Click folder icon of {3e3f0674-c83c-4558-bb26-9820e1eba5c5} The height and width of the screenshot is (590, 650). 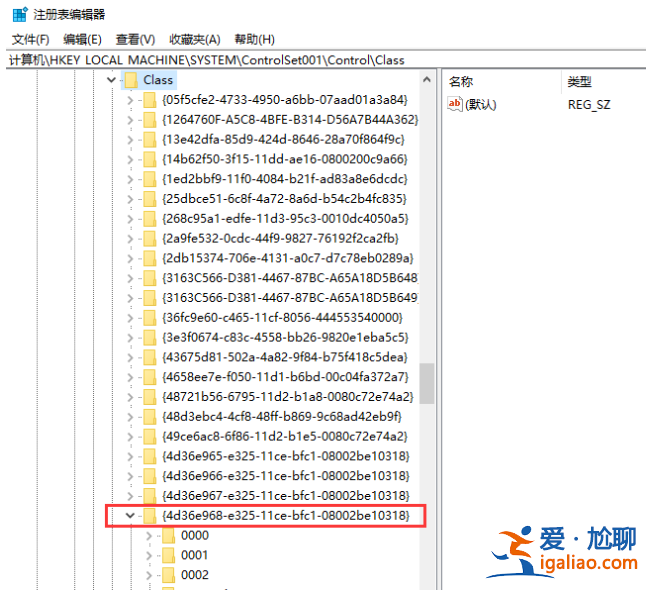(x=149, y=337)
